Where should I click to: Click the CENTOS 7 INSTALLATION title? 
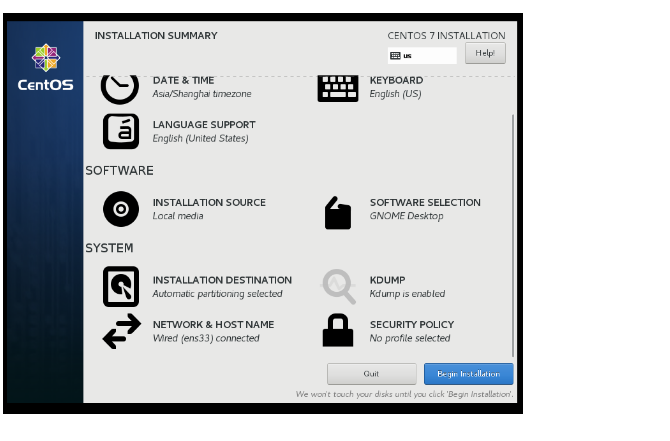(447, 35)
